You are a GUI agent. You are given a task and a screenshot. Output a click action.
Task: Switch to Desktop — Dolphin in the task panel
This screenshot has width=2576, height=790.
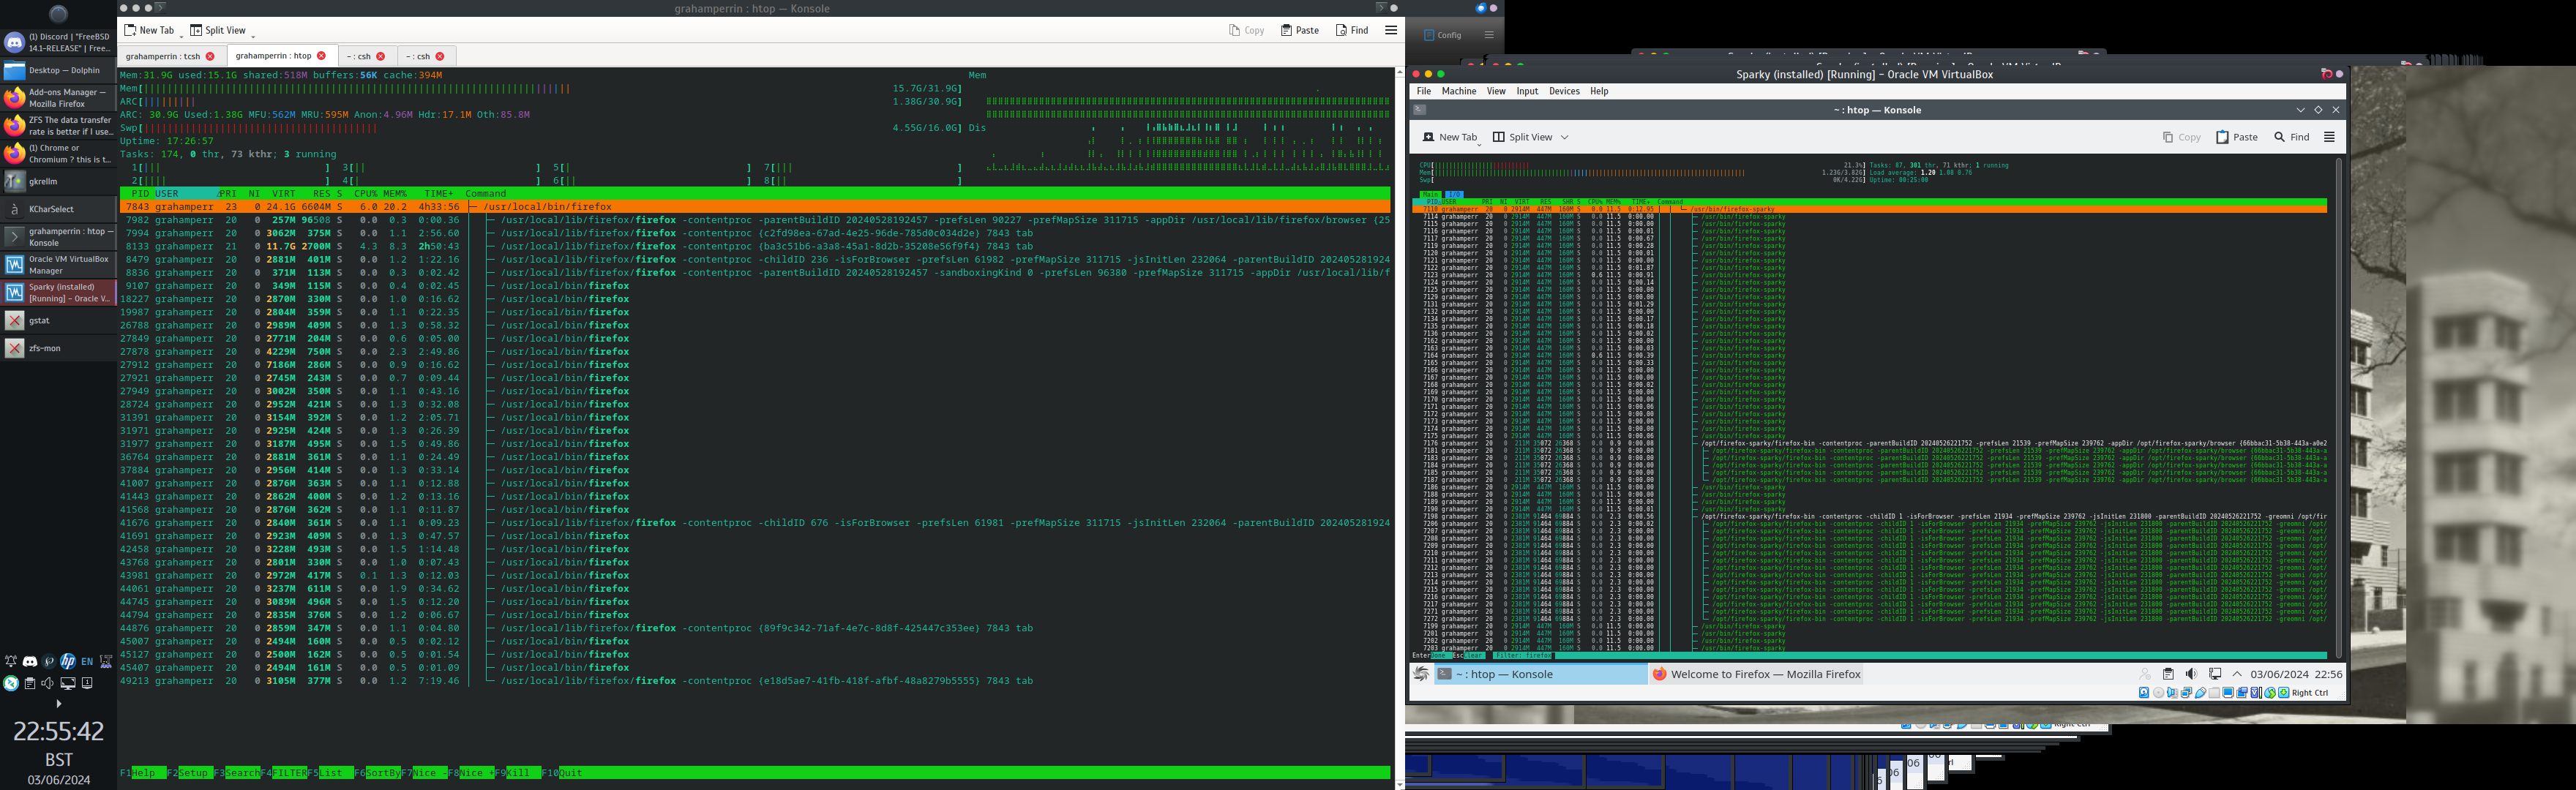coord(59,70)
